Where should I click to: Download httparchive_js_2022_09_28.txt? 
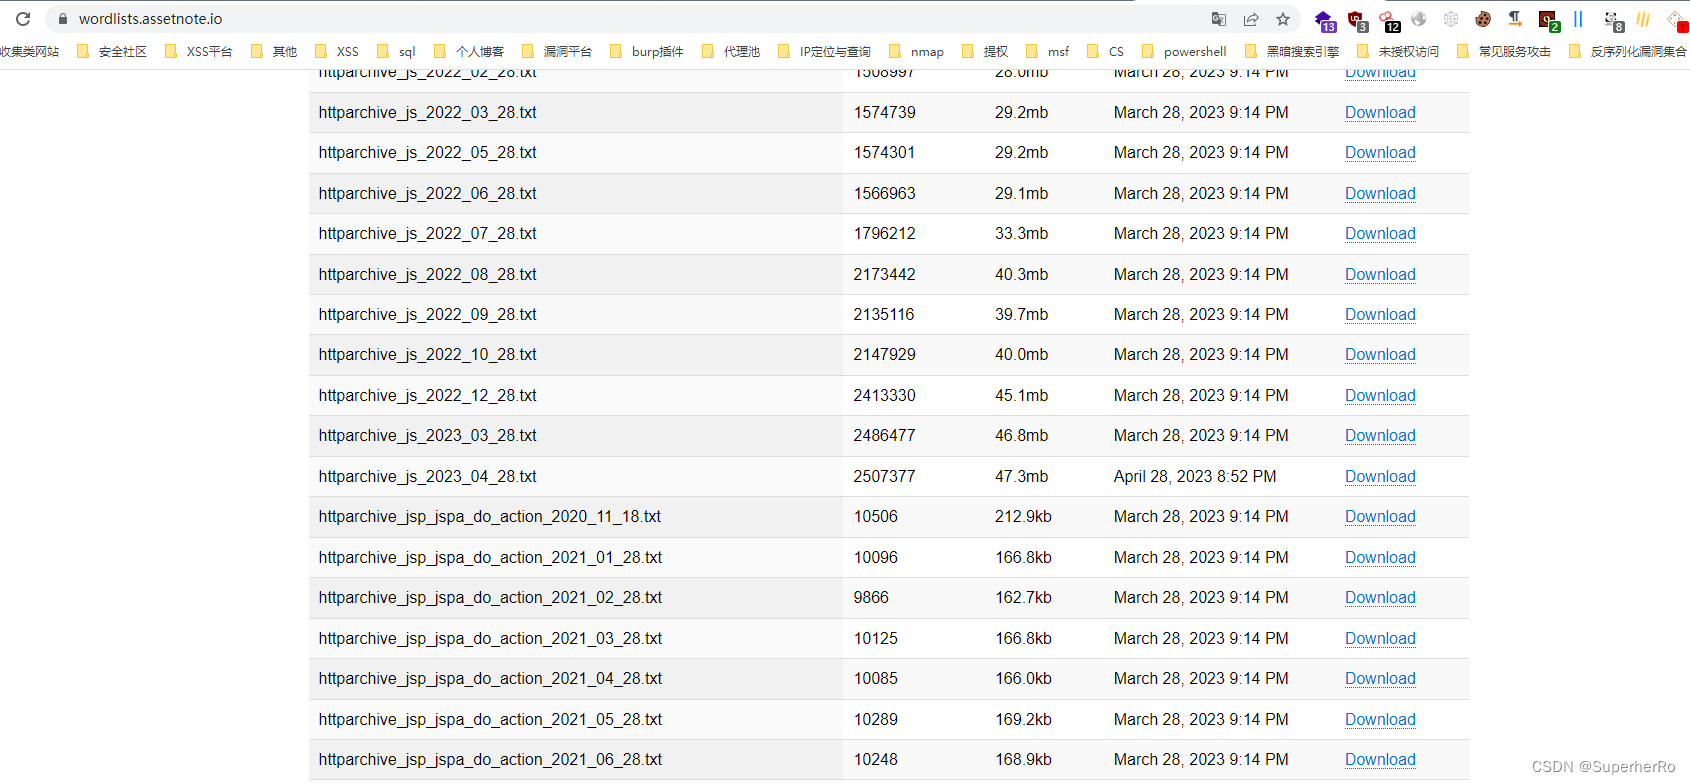click(1380, 315)
